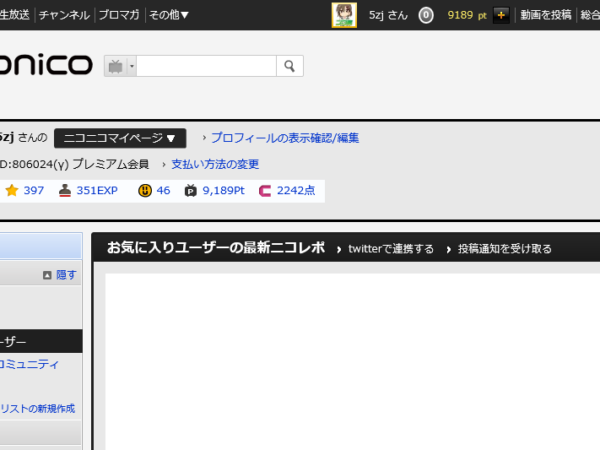This screenshot has height=450, width=600.
Task: Click the 397 star count
Action: [34, 190]
